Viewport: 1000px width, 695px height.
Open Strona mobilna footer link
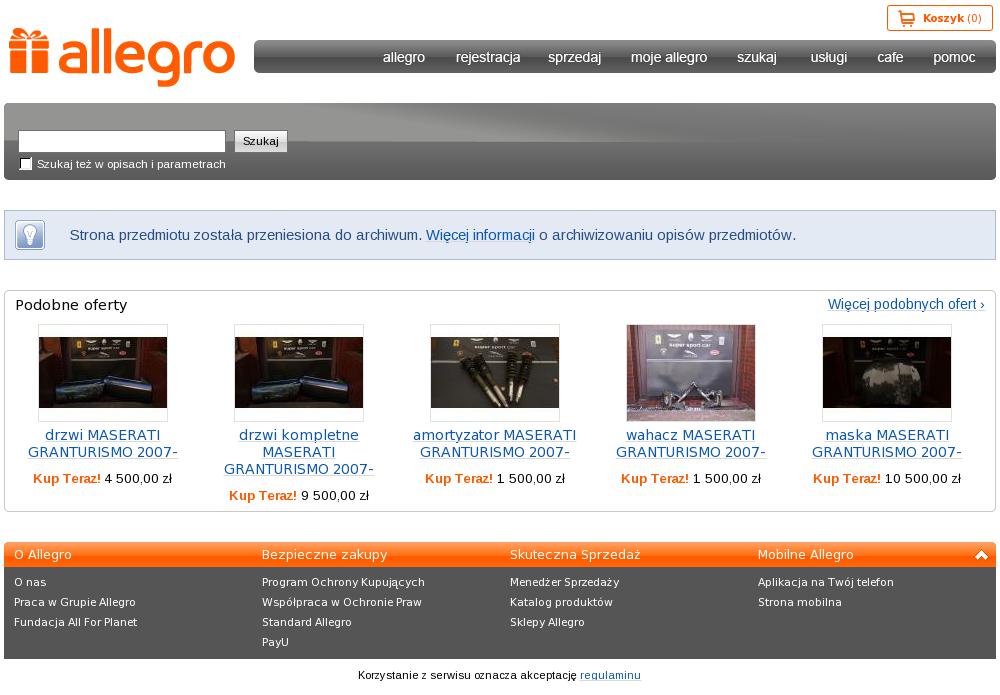pyautogui.click(x=800, y=602)
